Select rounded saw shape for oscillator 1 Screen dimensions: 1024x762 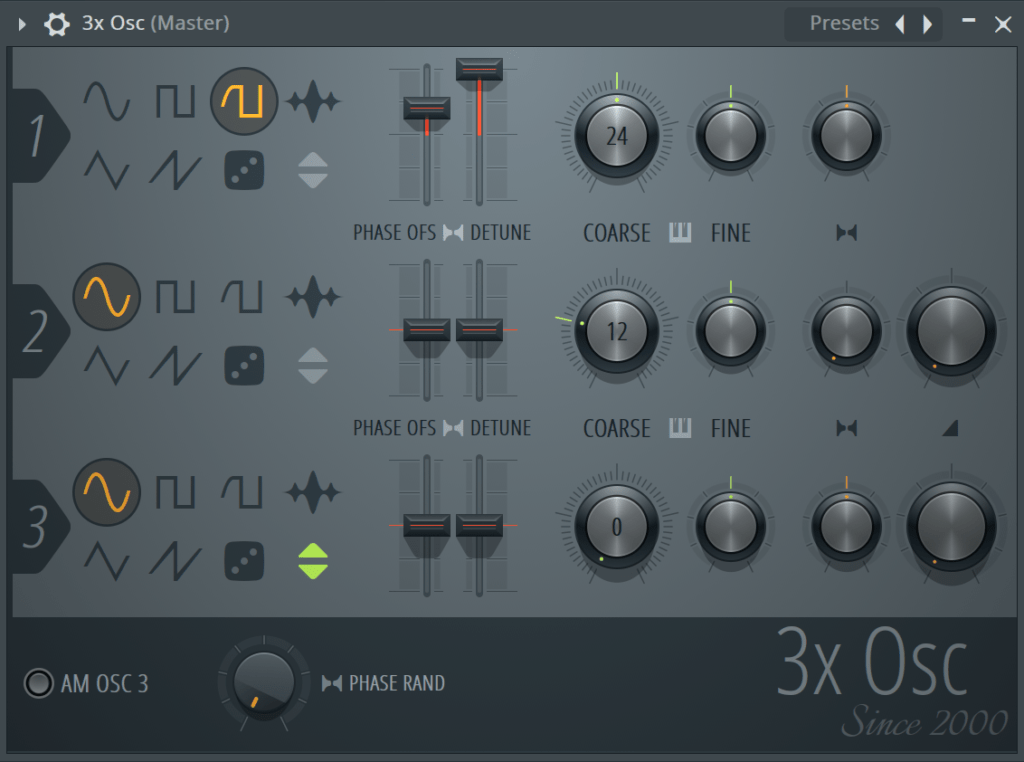coord(244,101)
